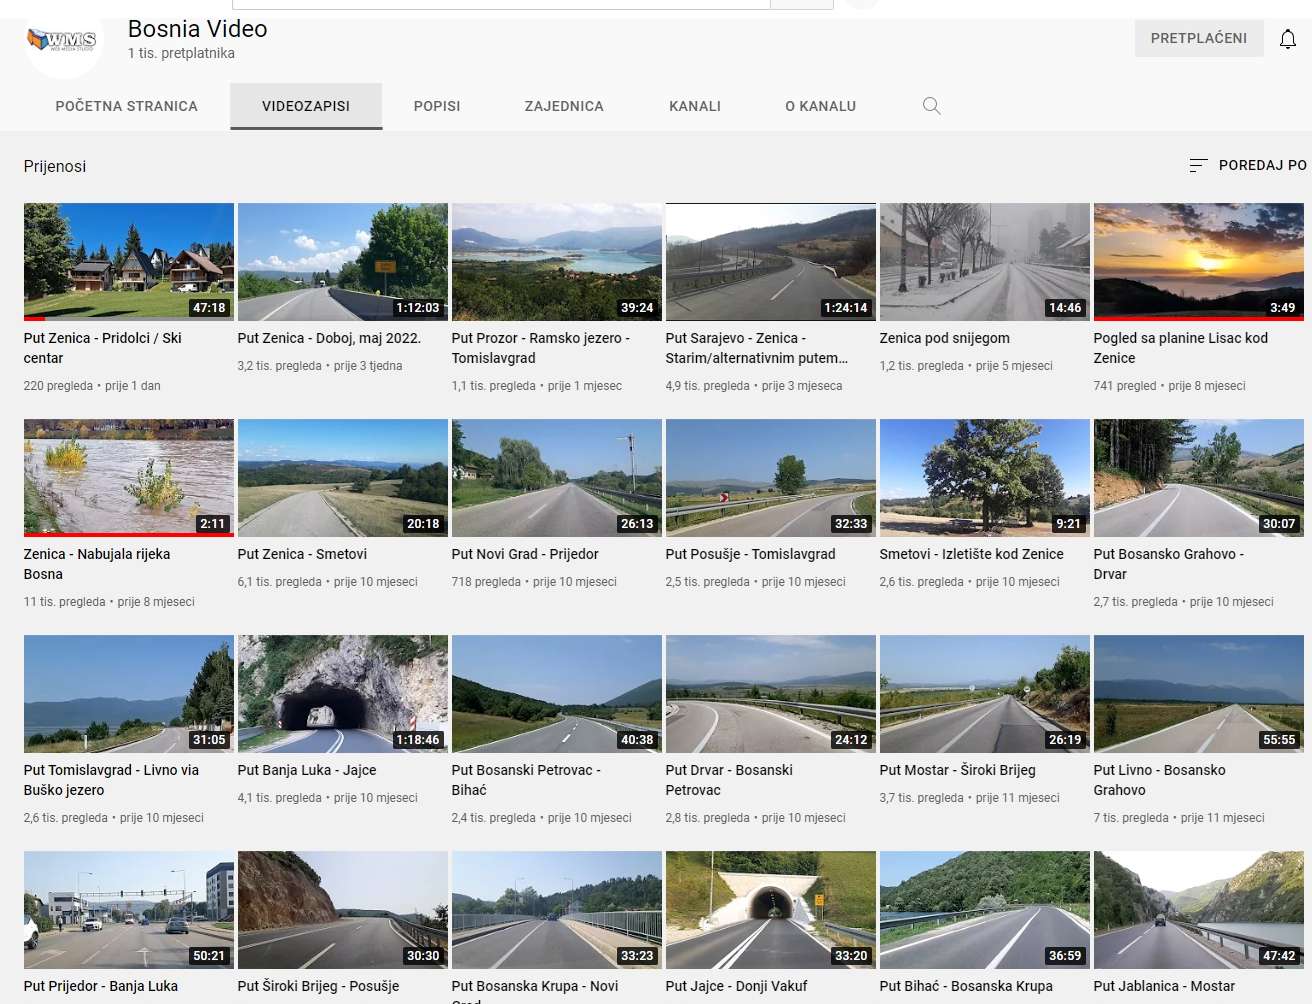The height and width of the screenshot is (1004, 1312).
Task: Open the Zenica pod snijegom video link
Action: 944,338
